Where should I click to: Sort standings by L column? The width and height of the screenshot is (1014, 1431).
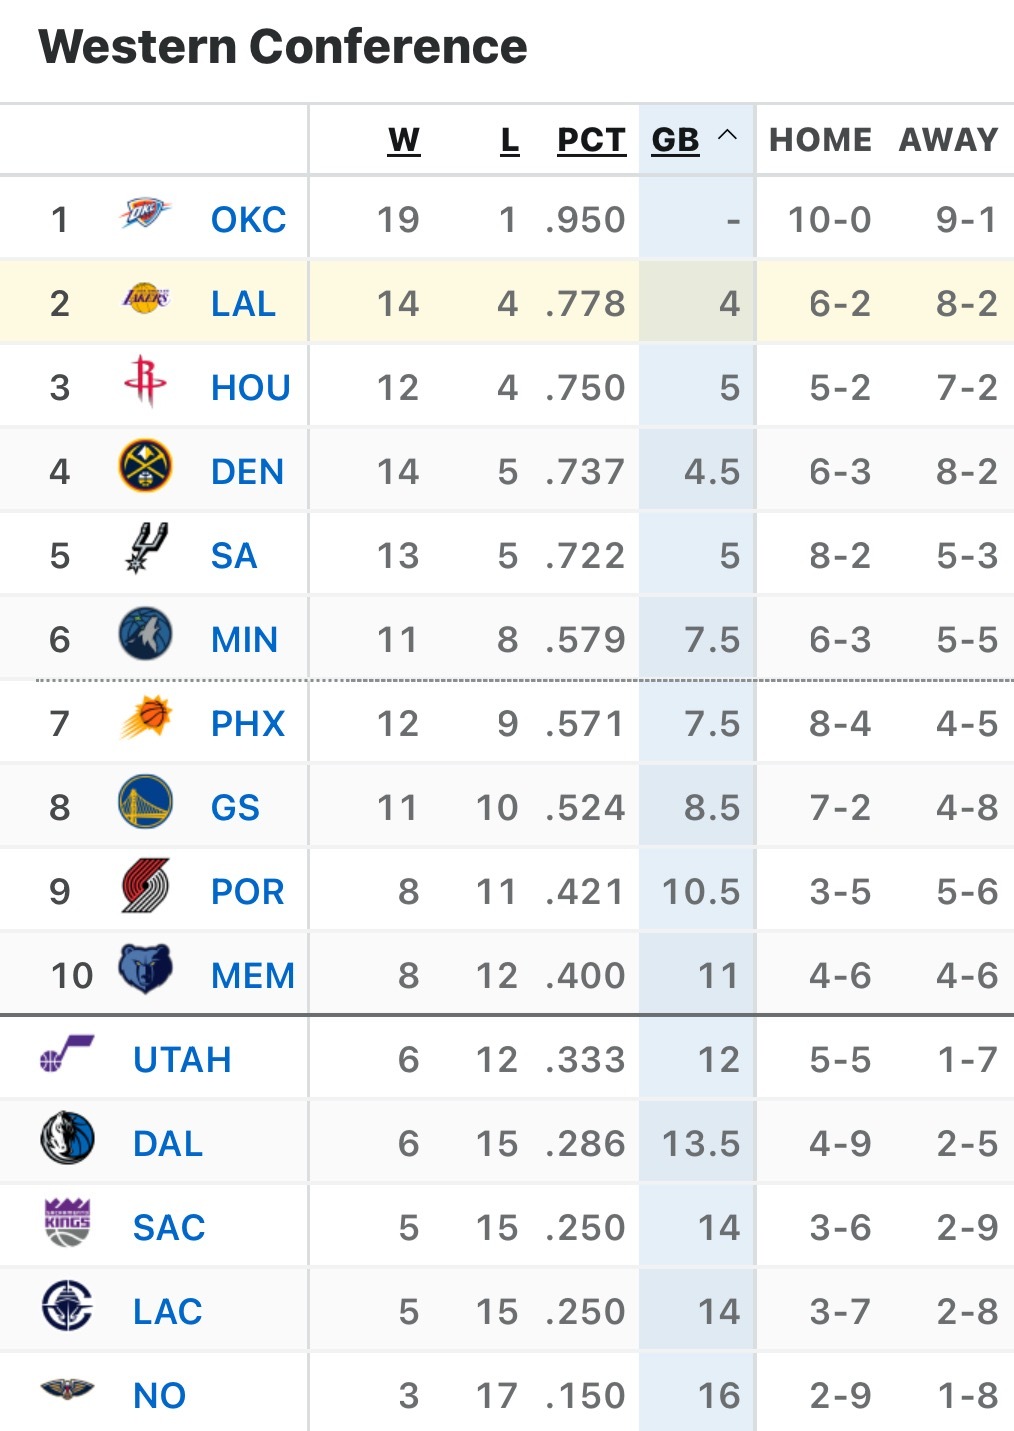[510, 140]
